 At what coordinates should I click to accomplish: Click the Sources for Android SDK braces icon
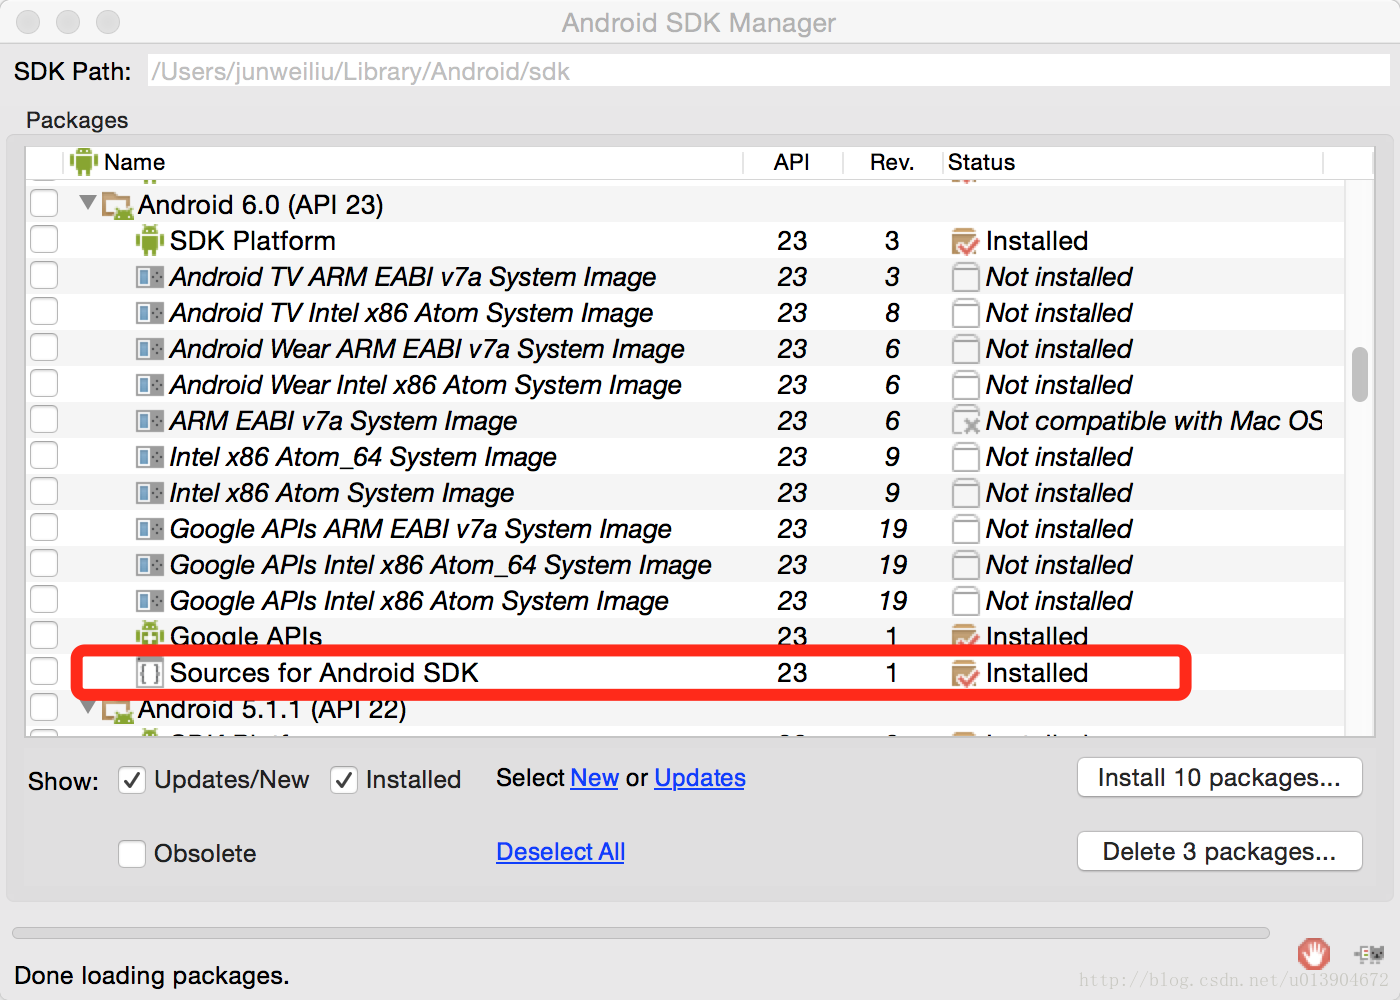(x=150, y=673)
